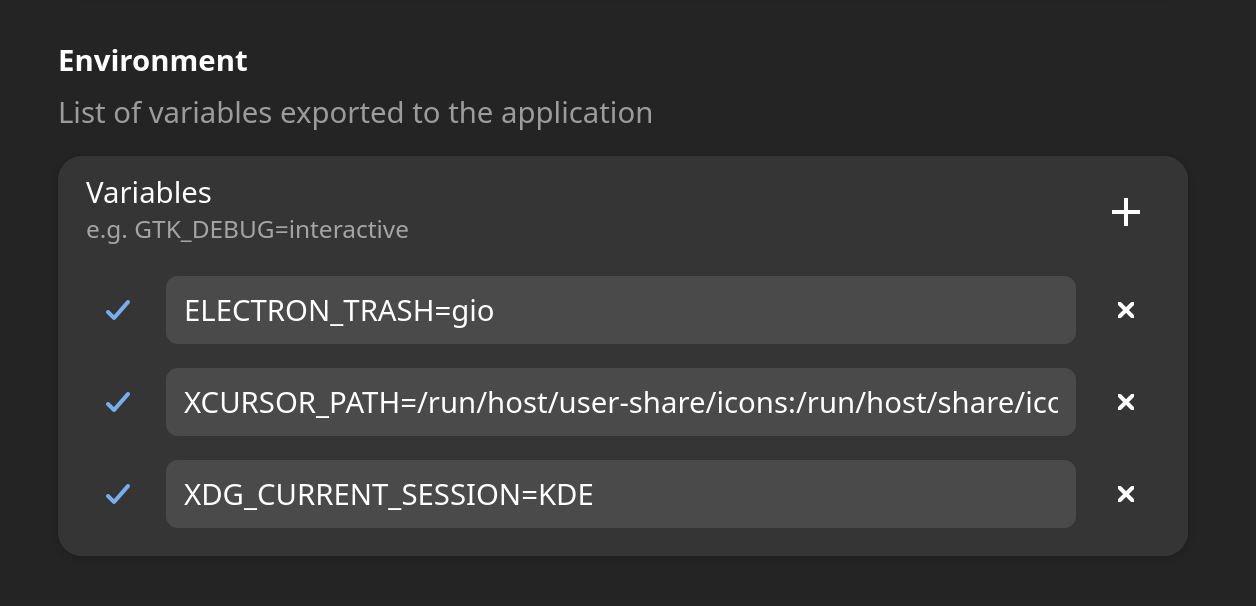Screen dimensions: 1256x606
Task: Click the word "gio" in the first variable
Action: point(473,312)
